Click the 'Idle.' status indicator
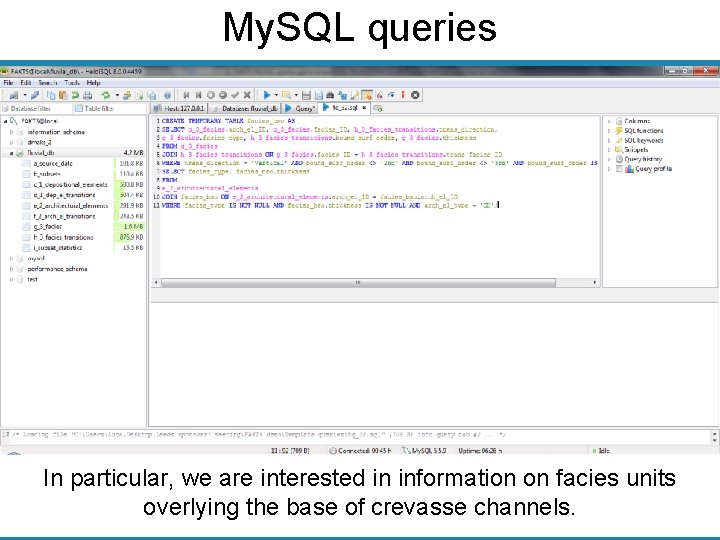This screenshot has width=720, height=540. (602, 450)
